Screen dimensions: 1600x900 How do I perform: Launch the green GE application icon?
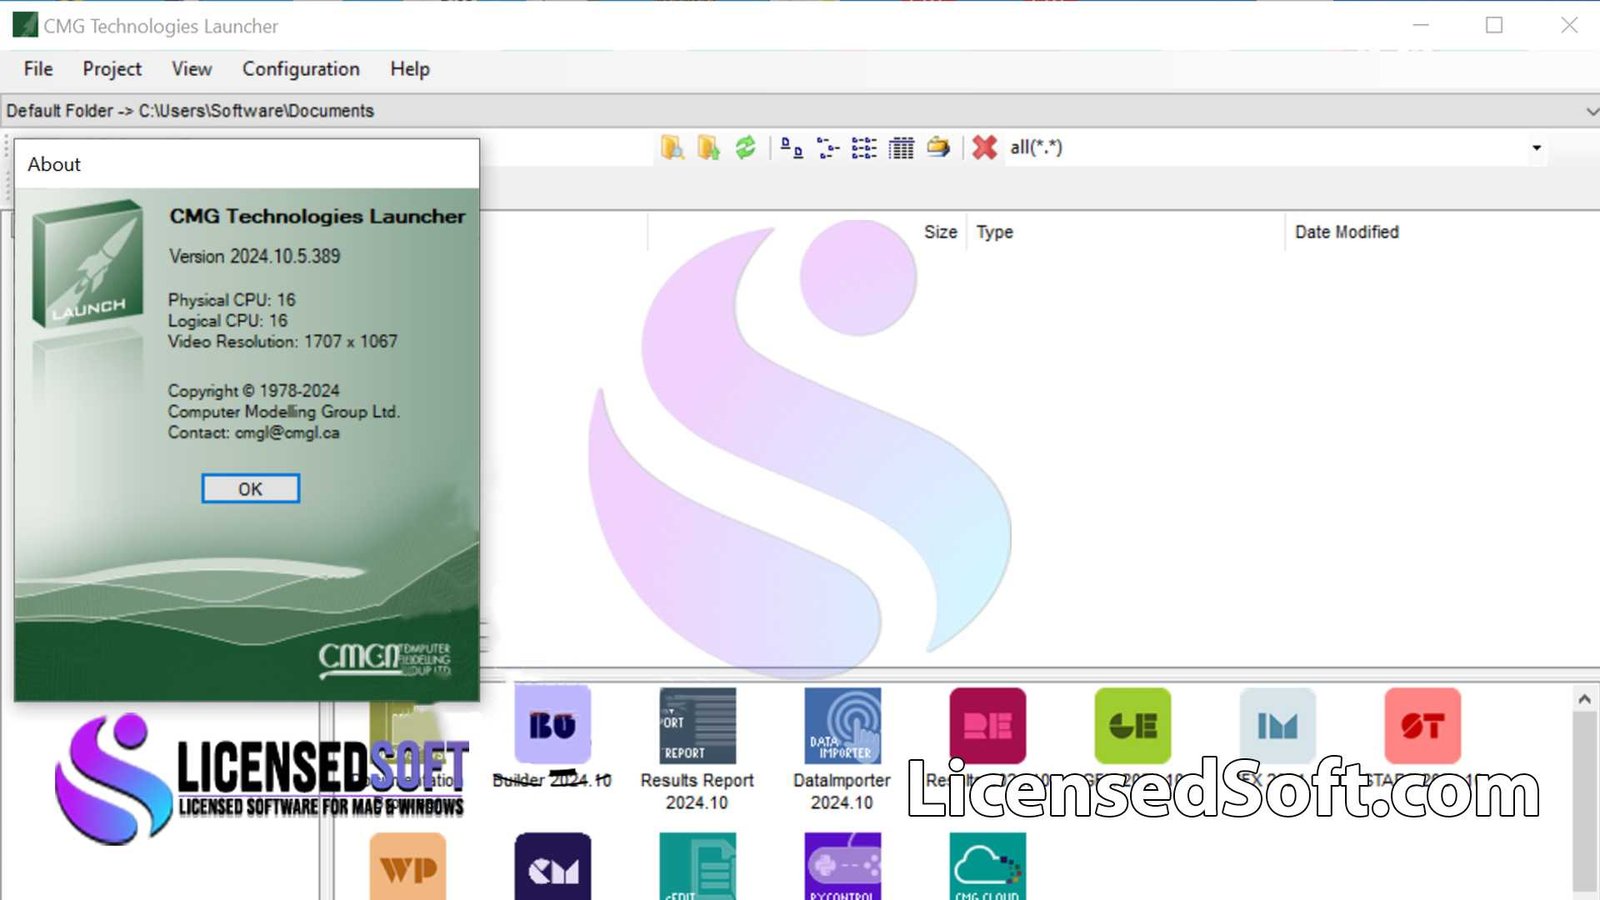pos(1133,725)
